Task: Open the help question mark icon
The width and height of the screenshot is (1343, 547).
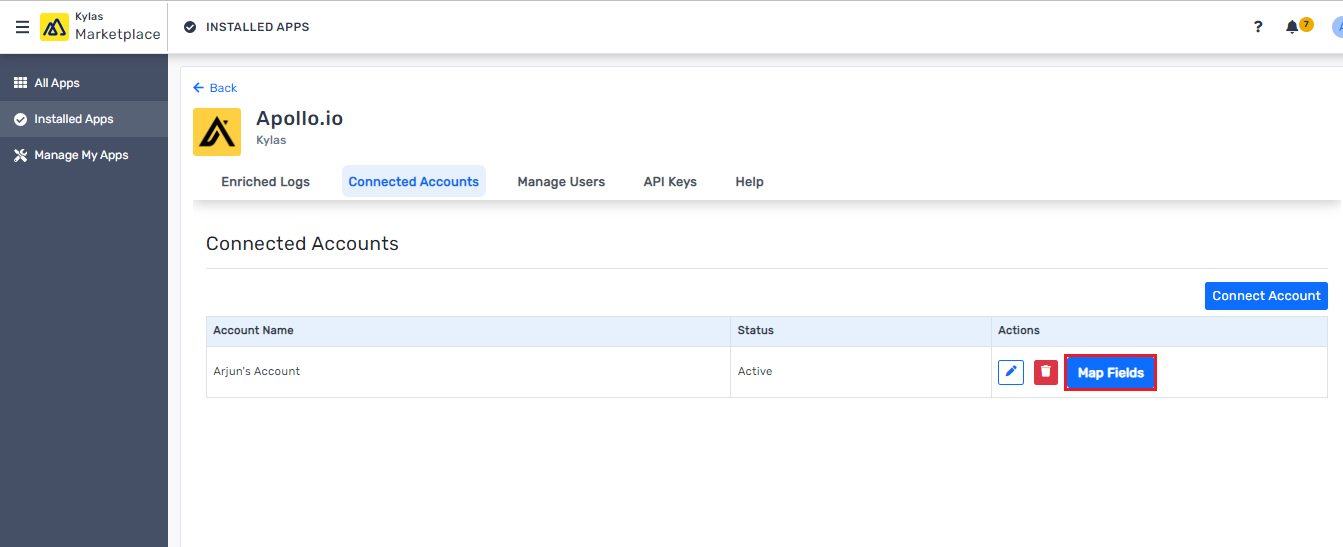Action: (x=1258, y=27)
